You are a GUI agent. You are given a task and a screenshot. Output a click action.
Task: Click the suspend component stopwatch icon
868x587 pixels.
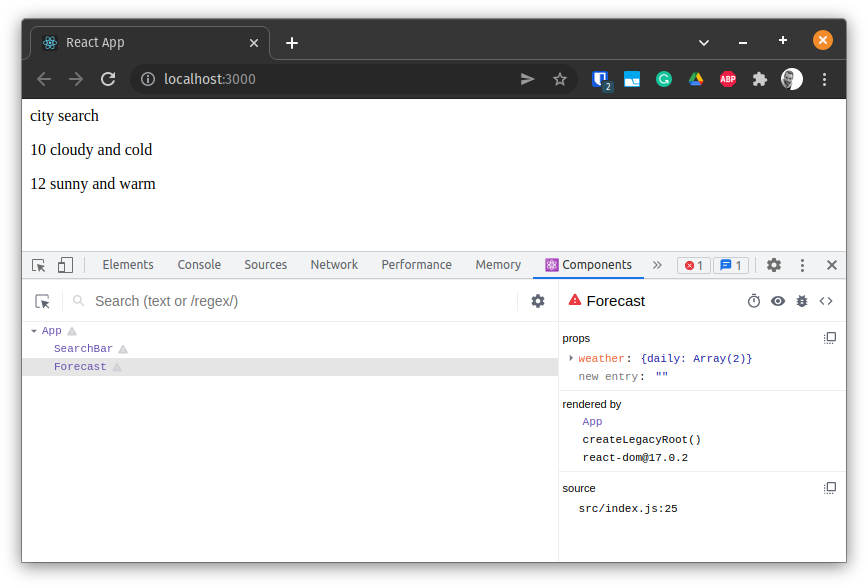[x=754, y=301]
